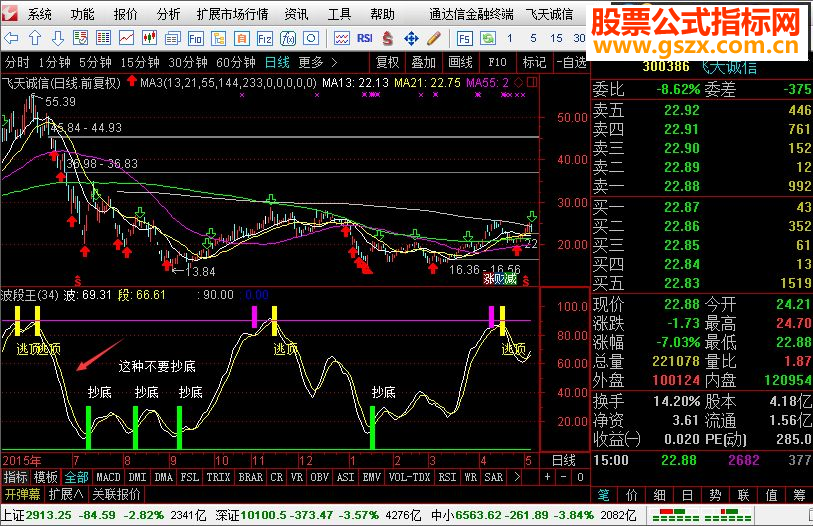Open the 系统 menu
813x526 pixels.
(39, 14)
